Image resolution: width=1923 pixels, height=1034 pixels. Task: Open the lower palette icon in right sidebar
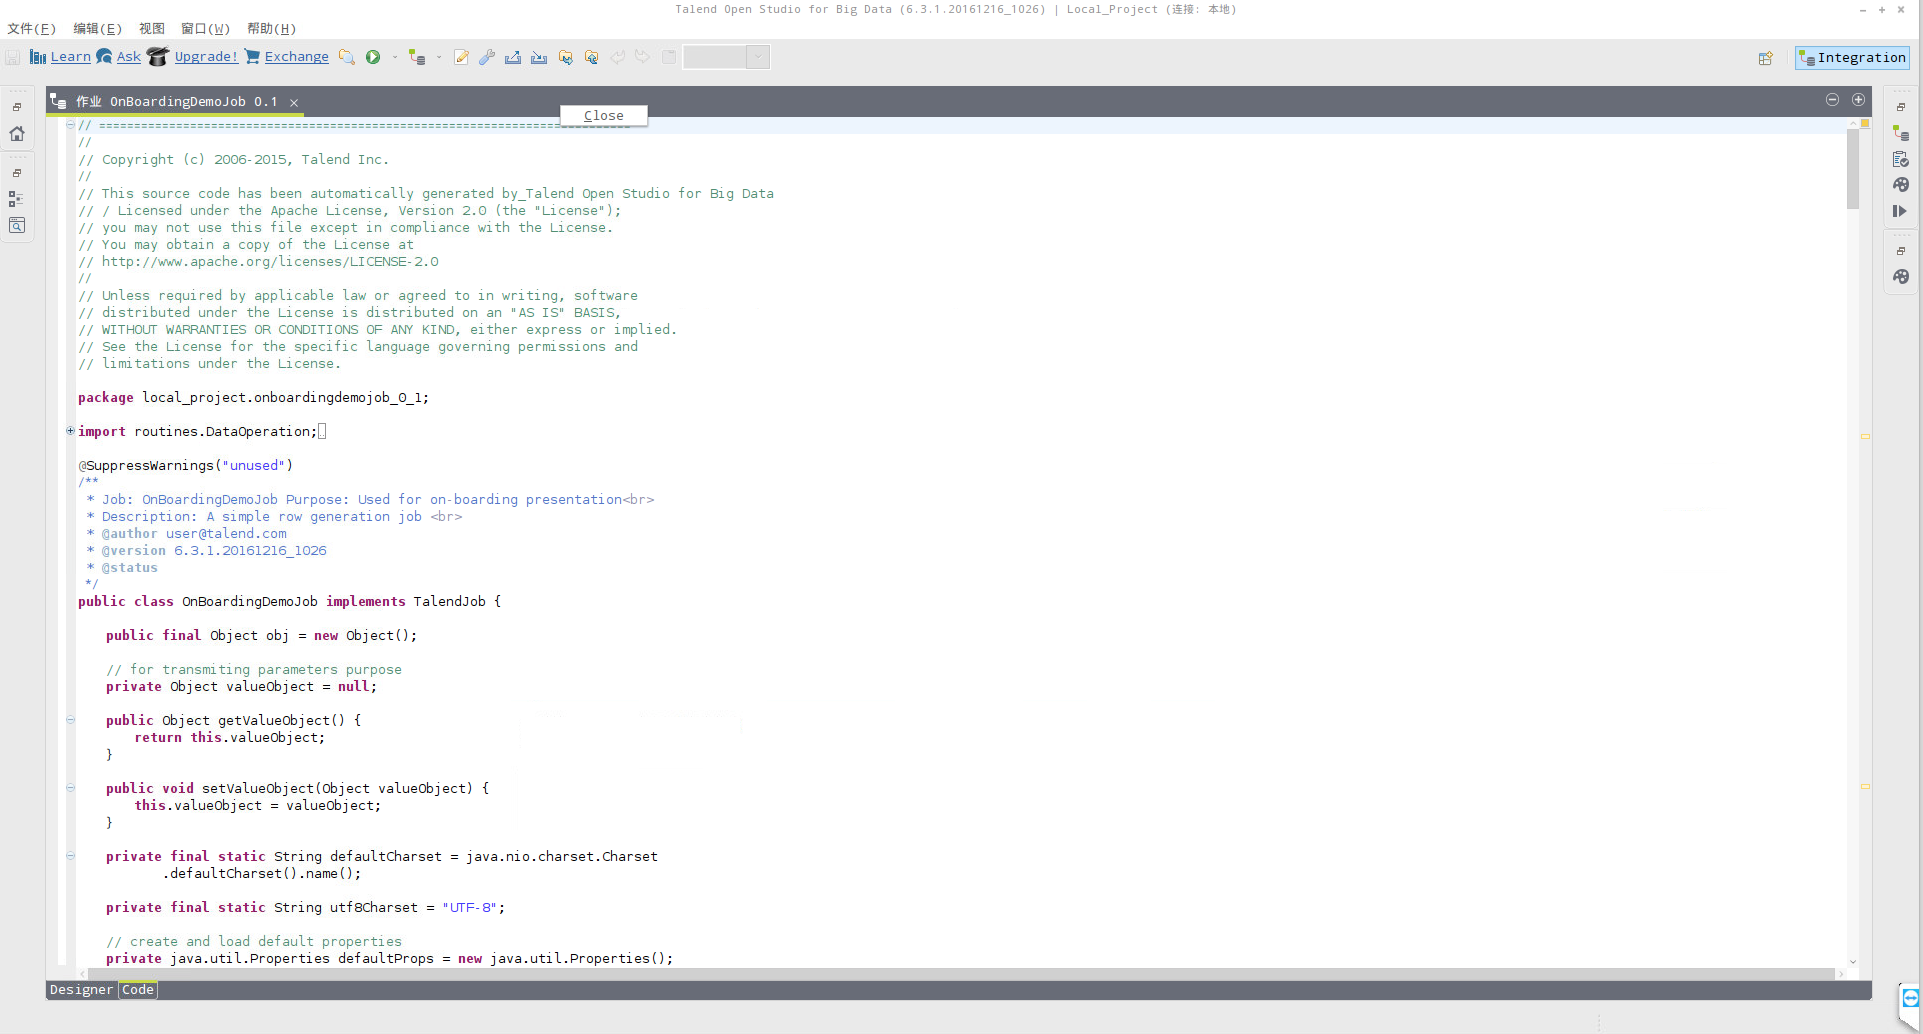pos(1901,277)
